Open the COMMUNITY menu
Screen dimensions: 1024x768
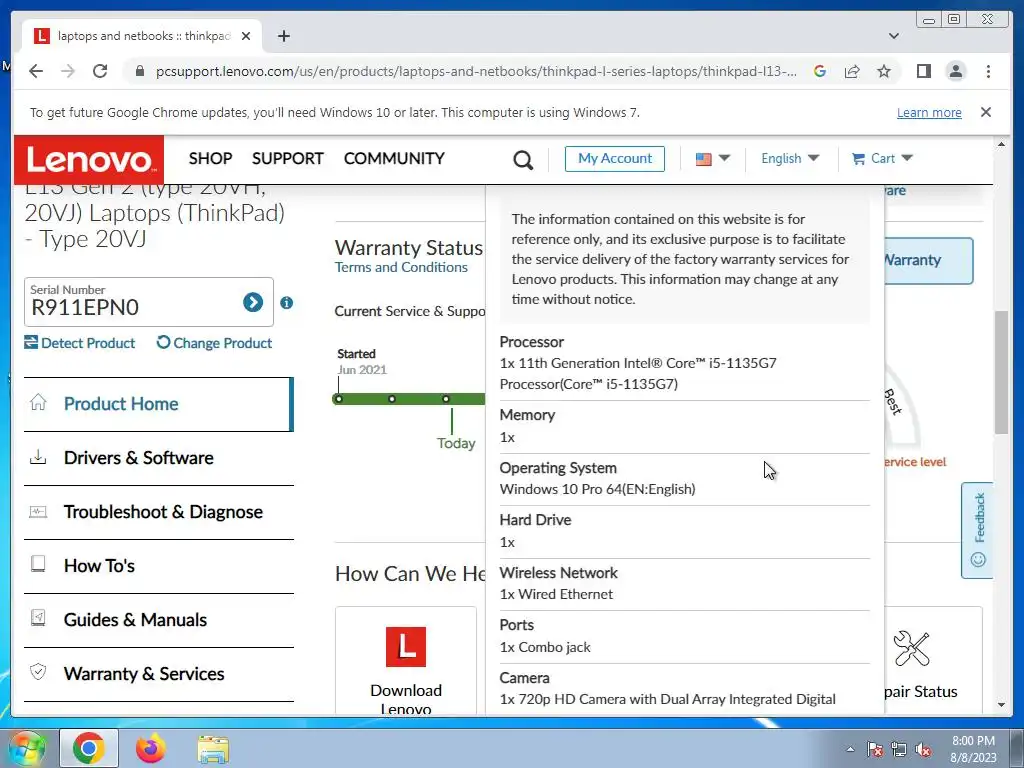394,159
